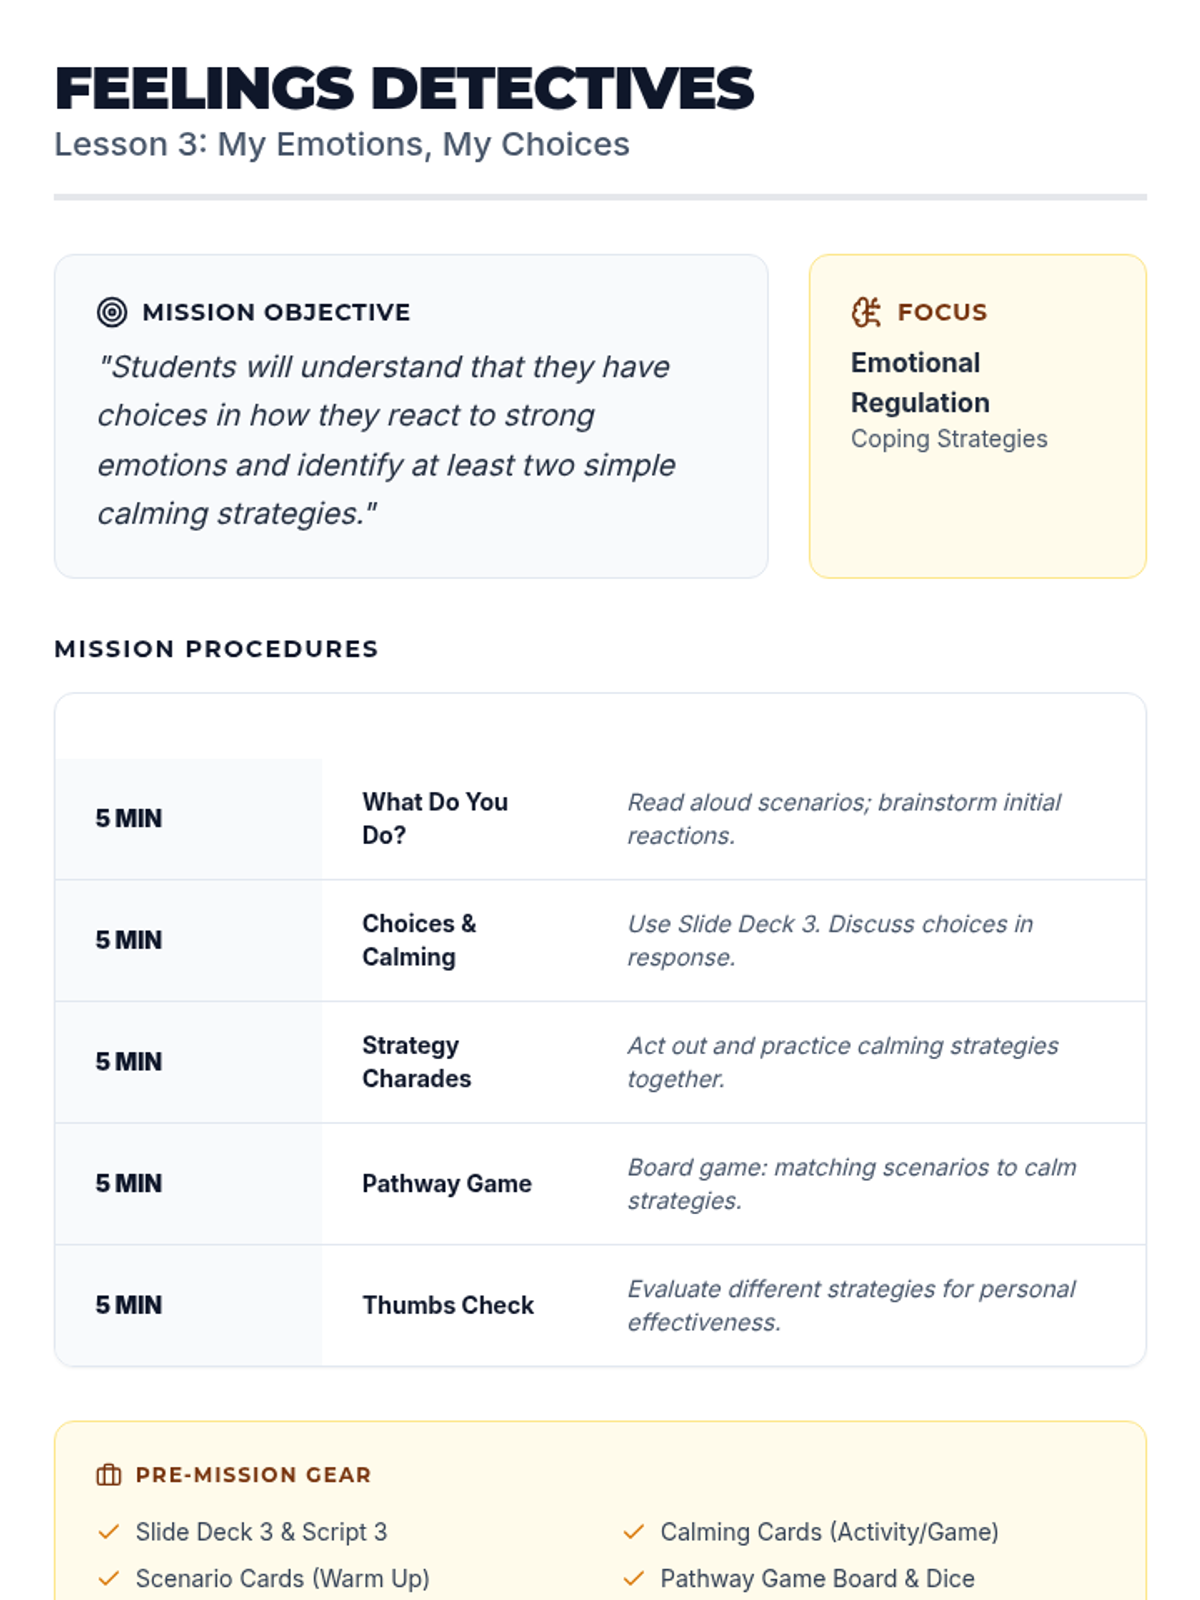Viewport: 1200px width, 1600px height.
Task: Click the checkmark beside Pathway Game Board & Dice
Action: pyautogui.click(x=633, y=1579)
